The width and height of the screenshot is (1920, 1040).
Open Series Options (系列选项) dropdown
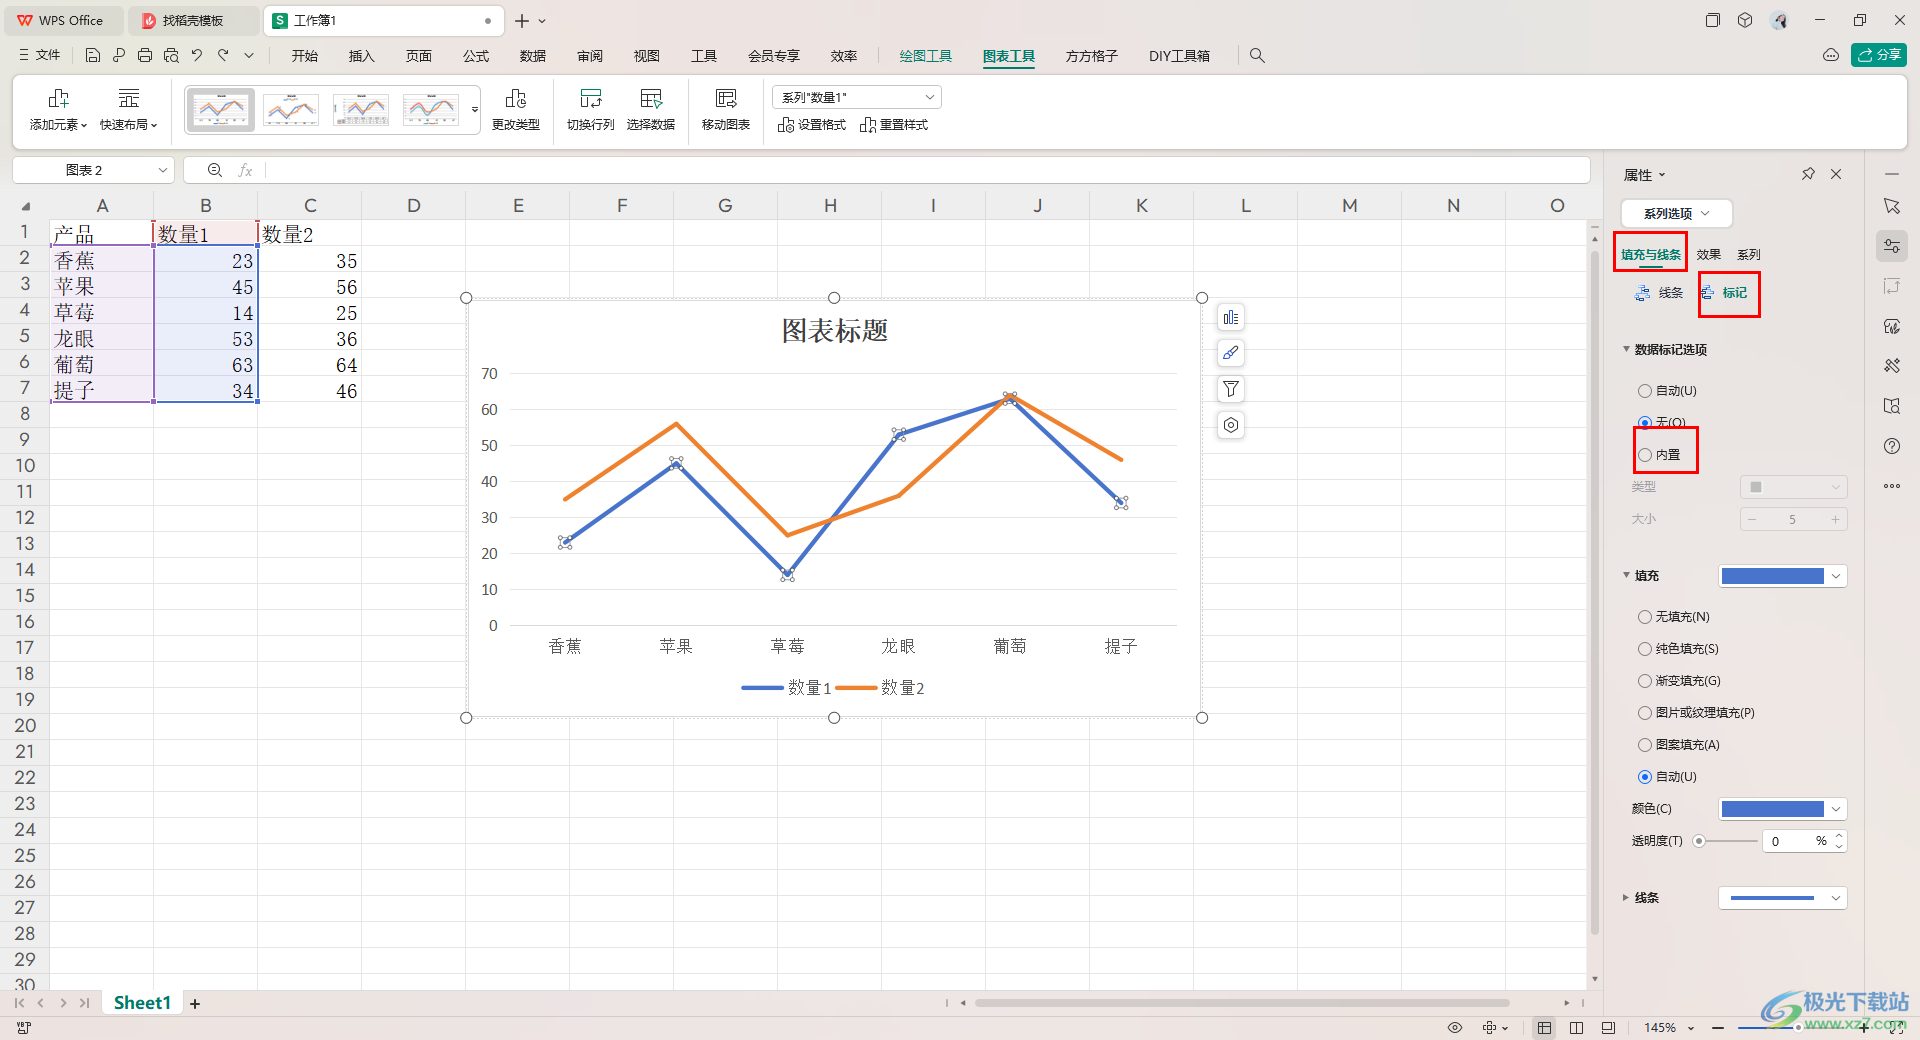1676,214
